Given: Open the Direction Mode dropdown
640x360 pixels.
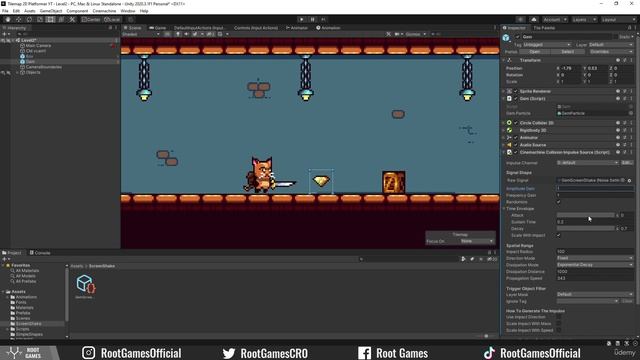Looking at the screenshot, I should (x=595, y=258).
